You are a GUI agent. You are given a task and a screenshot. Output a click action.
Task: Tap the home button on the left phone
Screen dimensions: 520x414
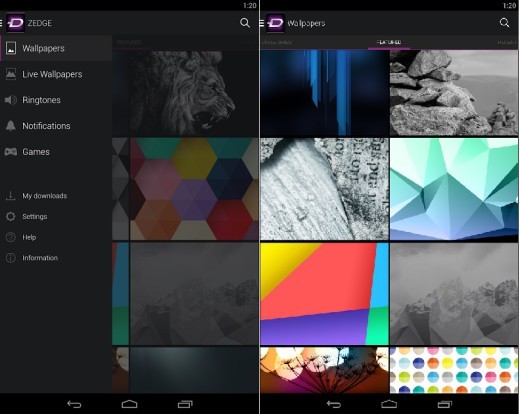pos(129,404)
